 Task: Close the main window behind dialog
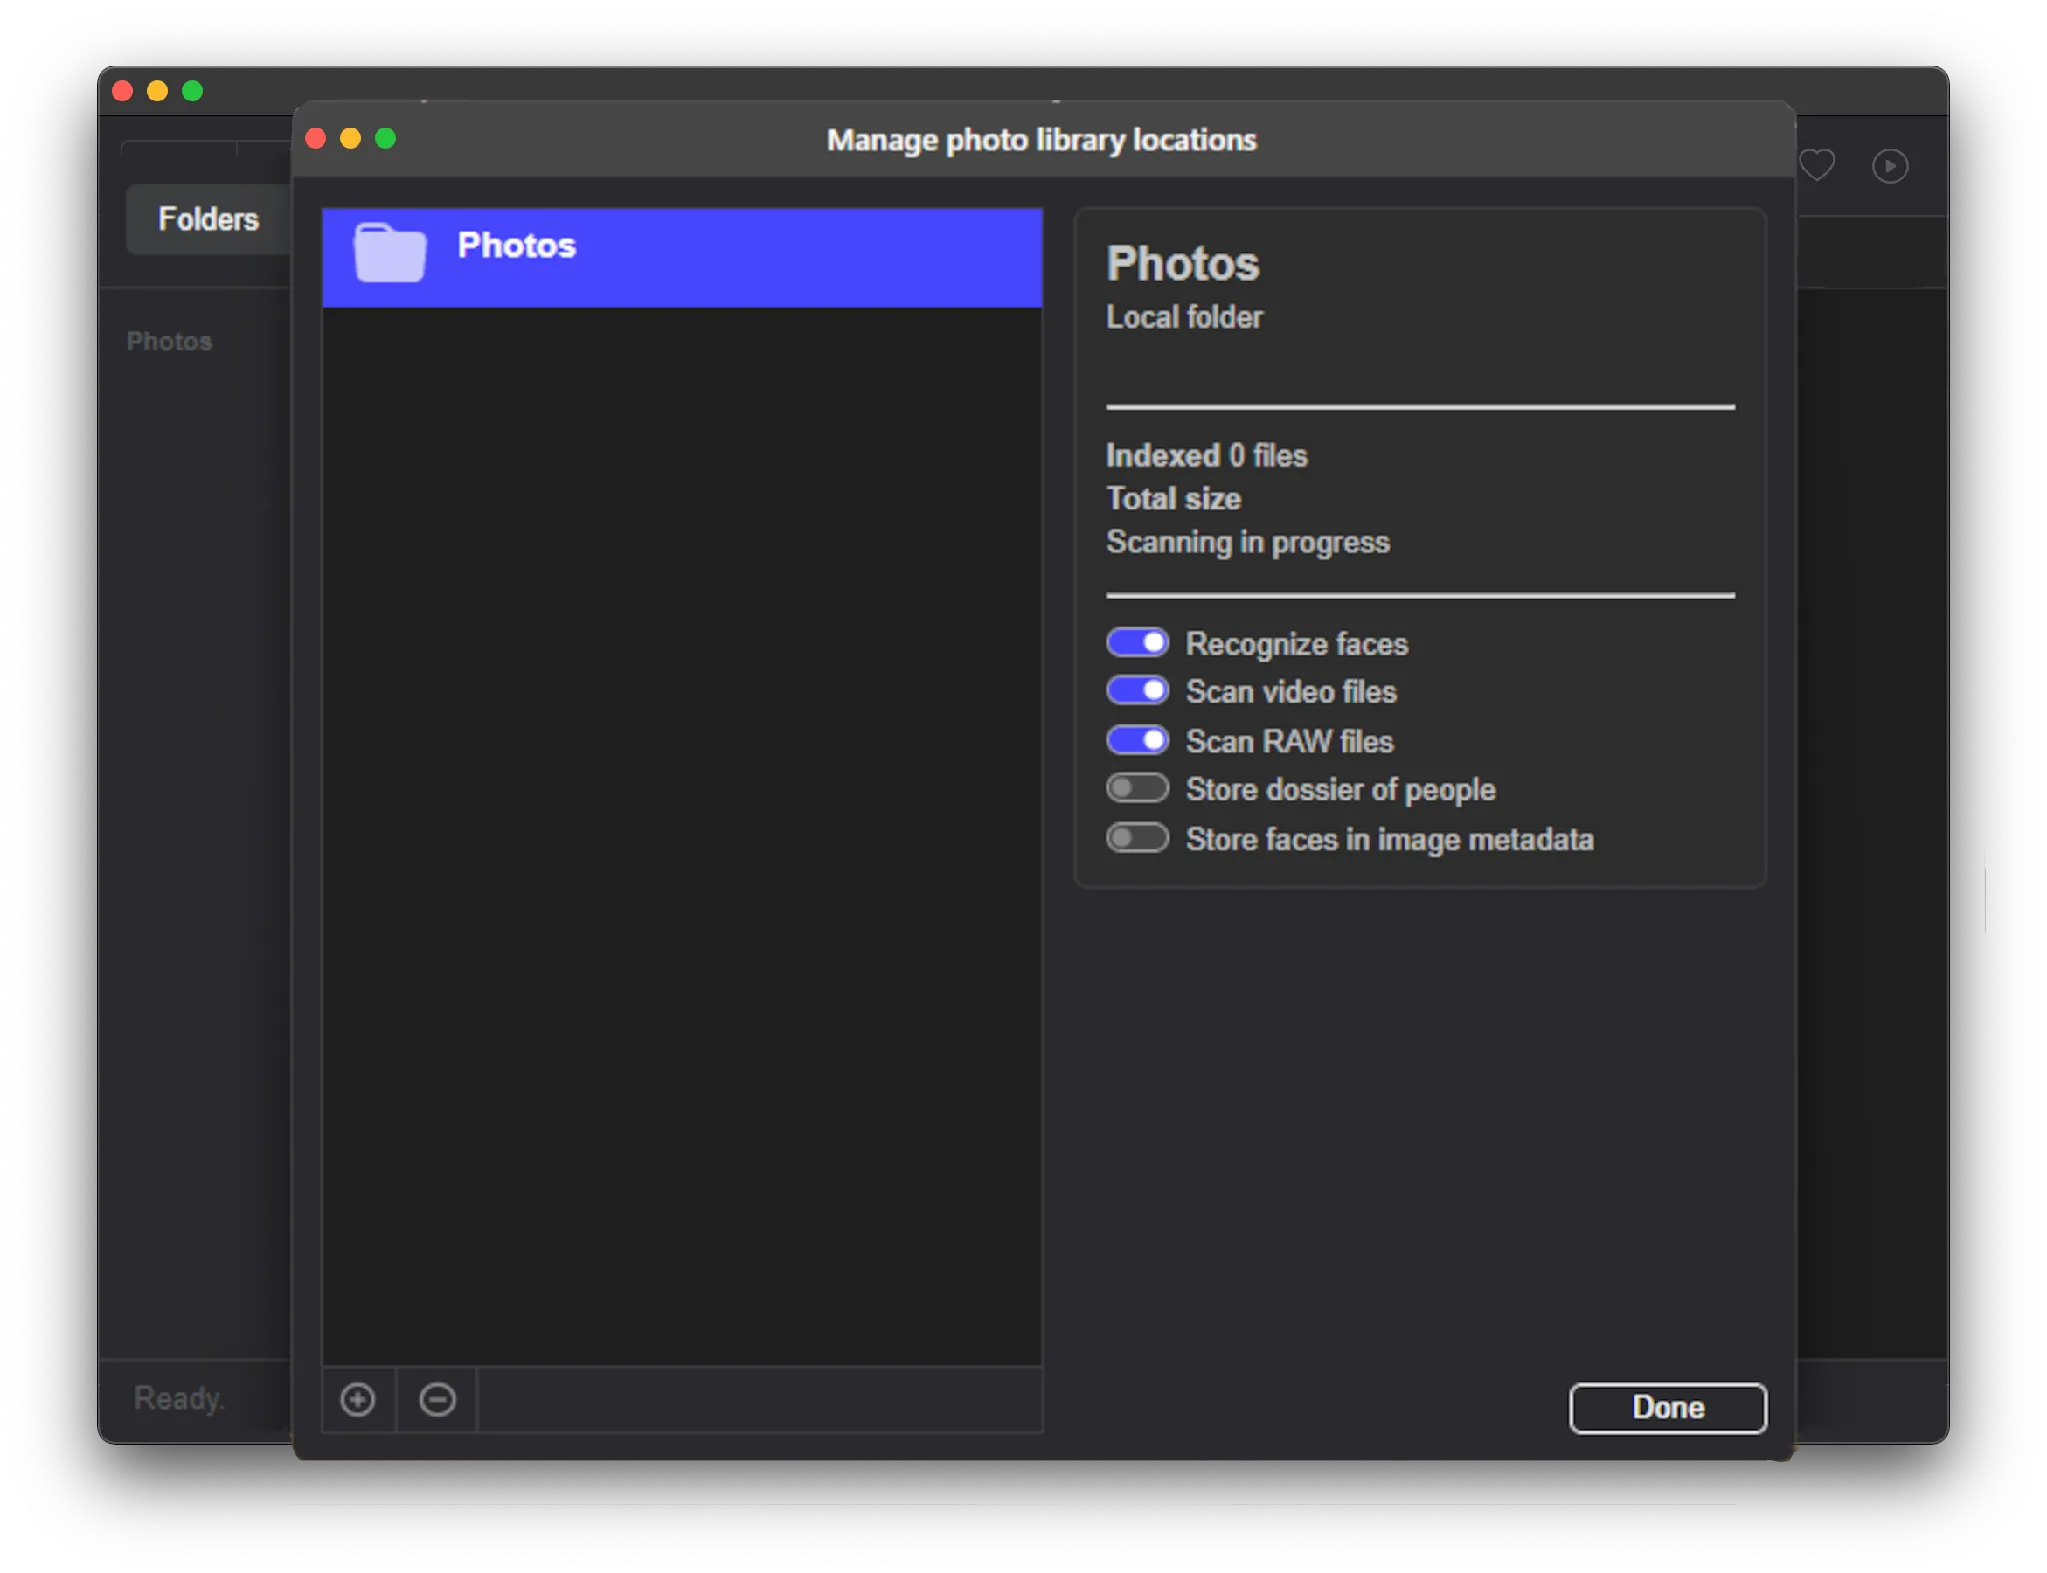(x=123, y=91)
